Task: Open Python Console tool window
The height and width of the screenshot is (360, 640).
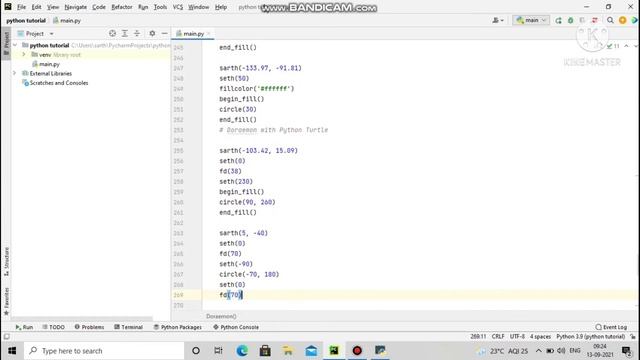Action: (236, 327)
